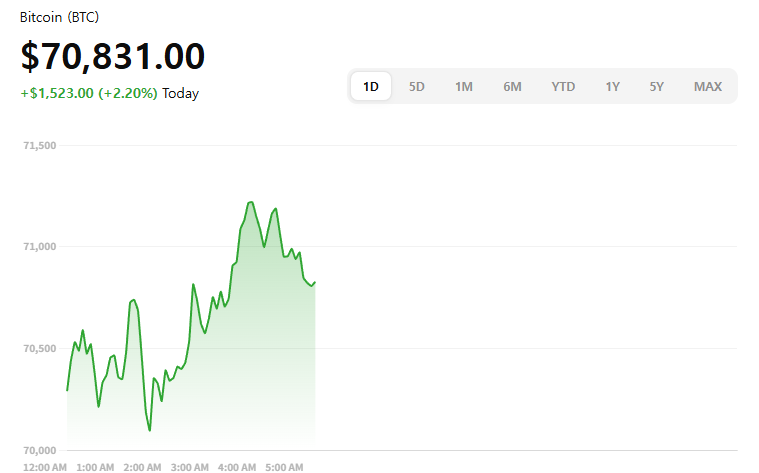Screen dimensions: 759x473
Task: Click the 5:00 AM time axis label
Action: tap(285, 467)
